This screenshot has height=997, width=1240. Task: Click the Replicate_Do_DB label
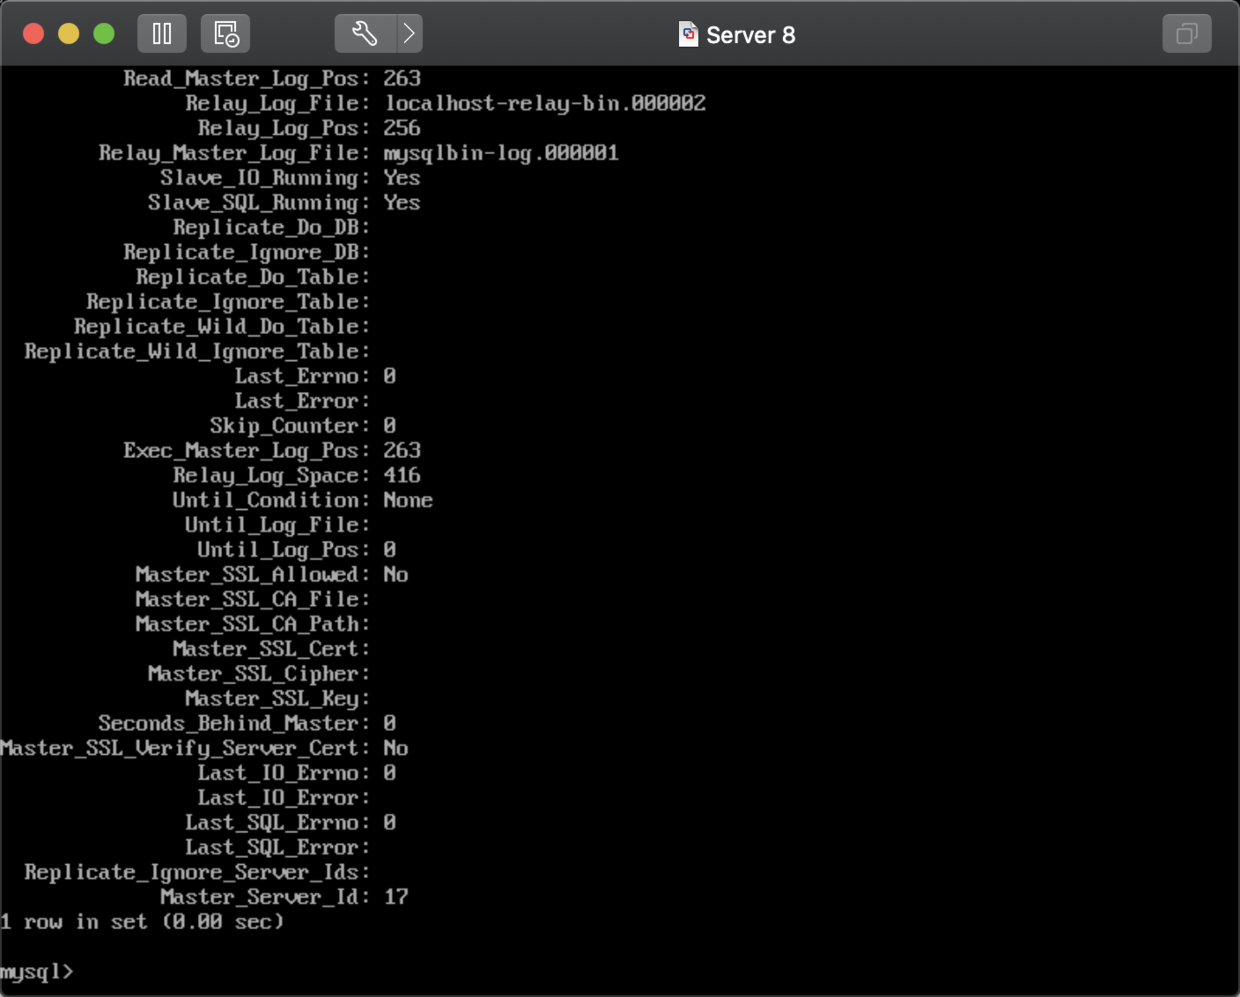tap(271, 228)
